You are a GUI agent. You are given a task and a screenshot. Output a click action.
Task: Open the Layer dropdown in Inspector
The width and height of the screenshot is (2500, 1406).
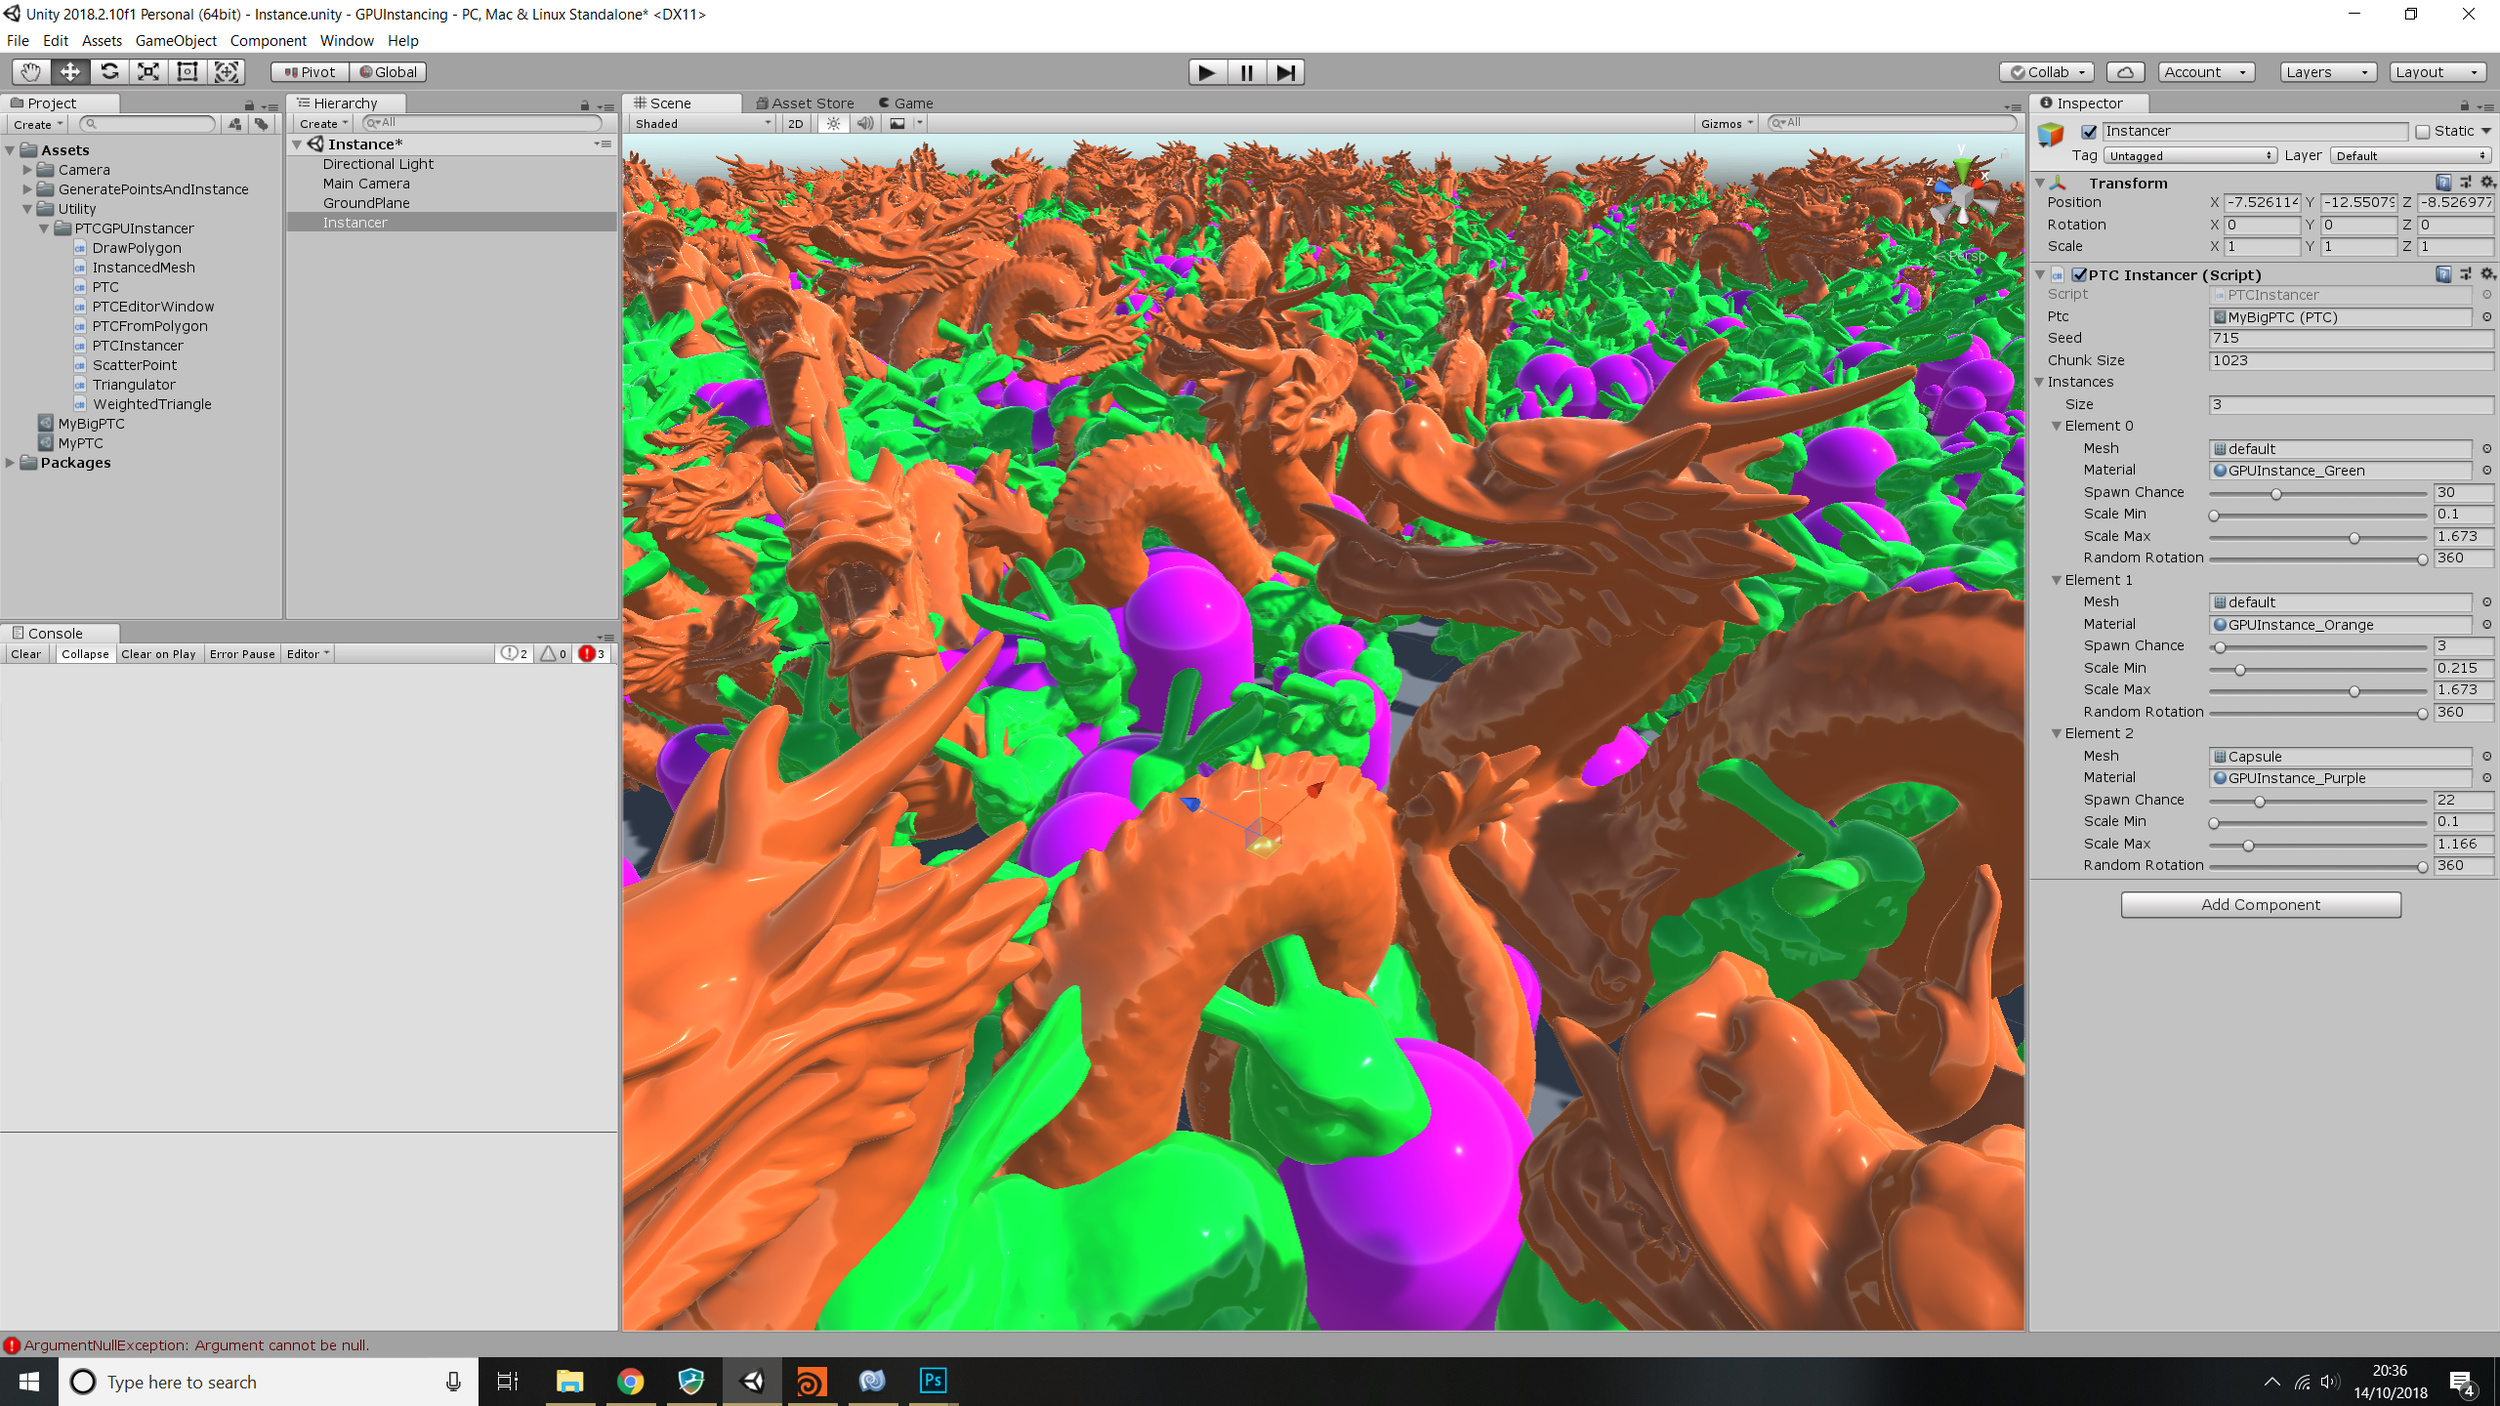coord(2410,156)
